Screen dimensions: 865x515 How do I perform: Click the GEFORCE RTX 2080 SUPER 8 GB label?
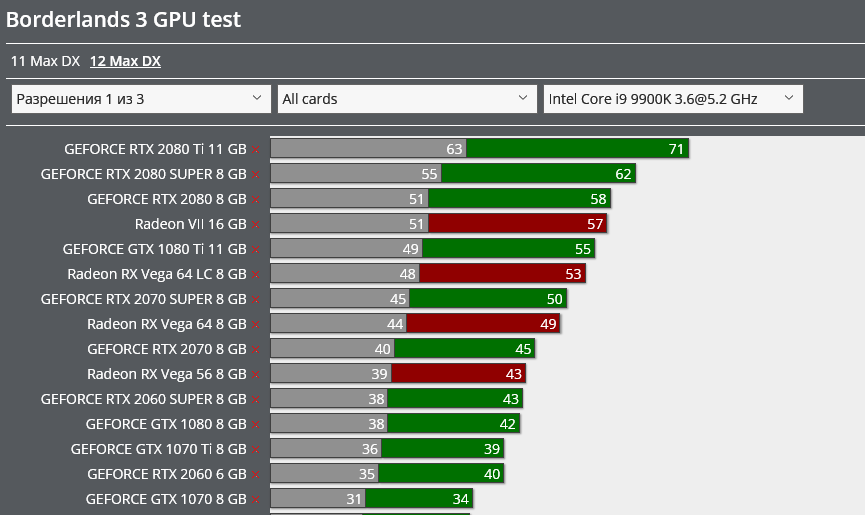[143, 174]
